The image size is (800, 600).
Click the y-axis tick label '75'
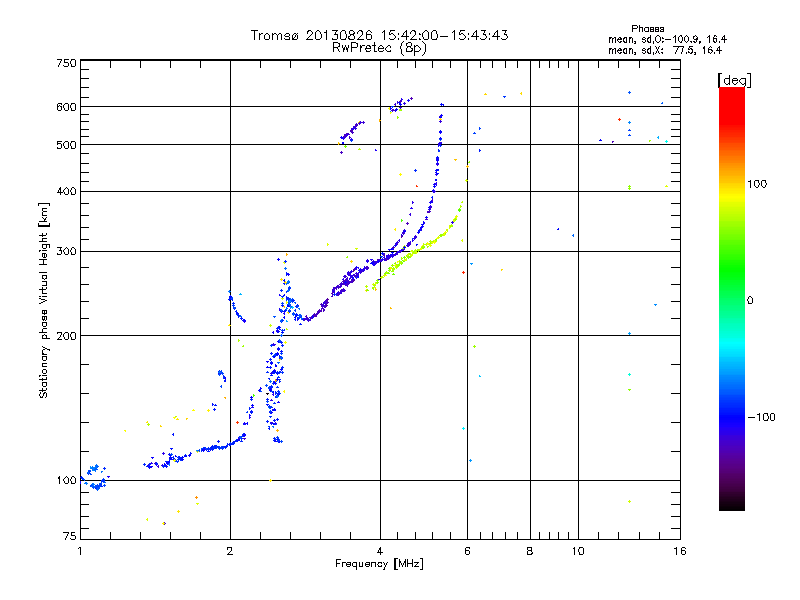[x=70, y=536]
